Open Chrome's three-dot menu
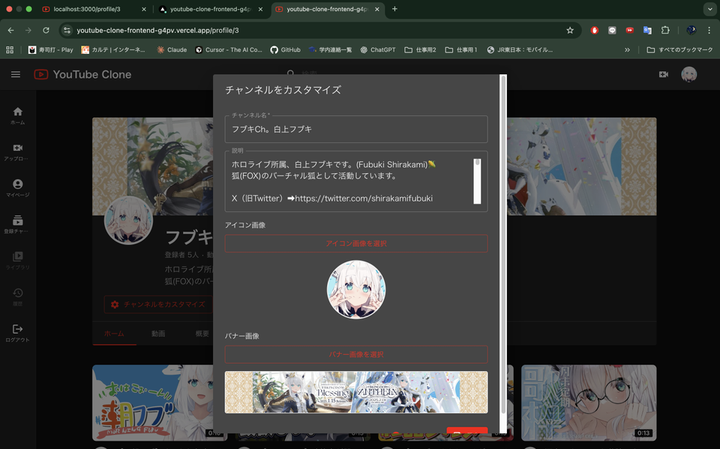Screen dimensions: 720x449 point(709,30)
